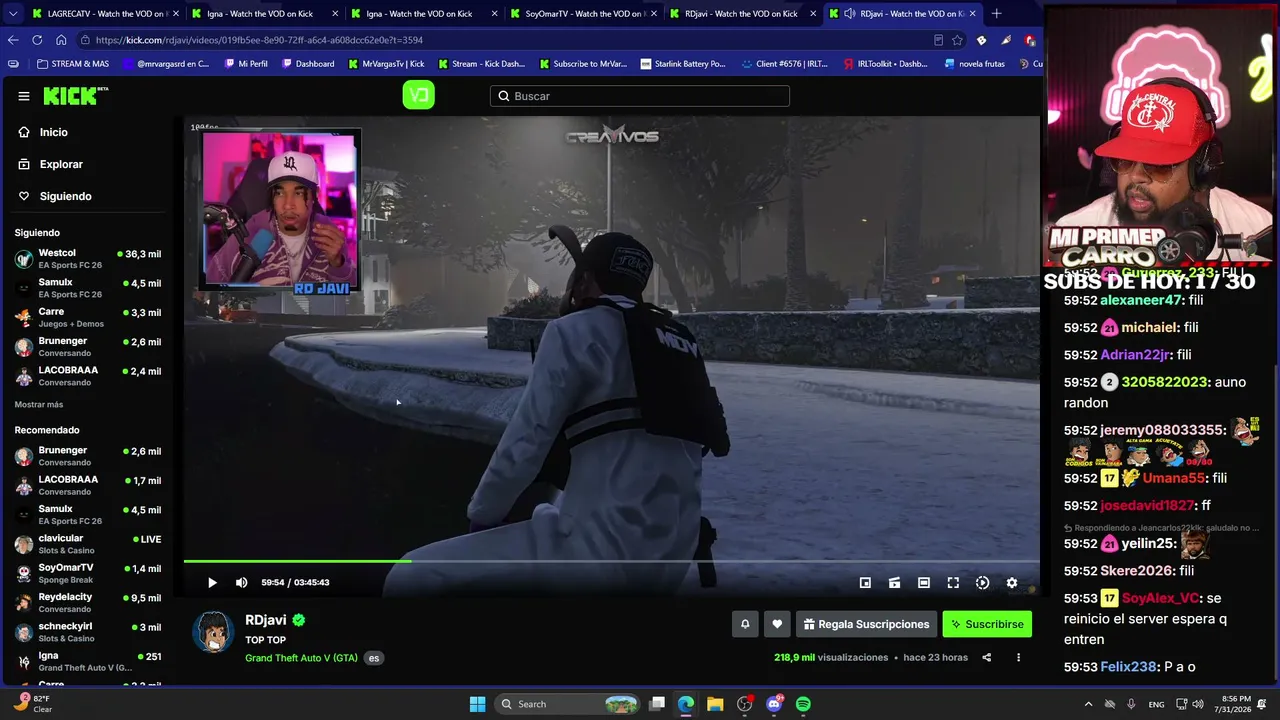Open the STREAM & MAS bookmarks folder
The width and height of the screenshot is (1280, 720).
(x=73, y=64)
